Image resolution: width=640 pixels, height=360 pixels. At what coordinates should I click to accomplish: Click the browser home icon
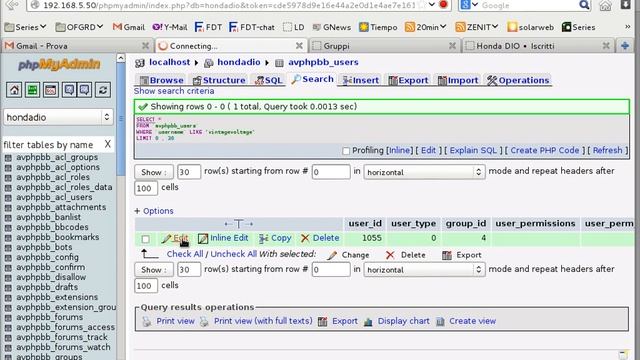(x=605, y=5)
